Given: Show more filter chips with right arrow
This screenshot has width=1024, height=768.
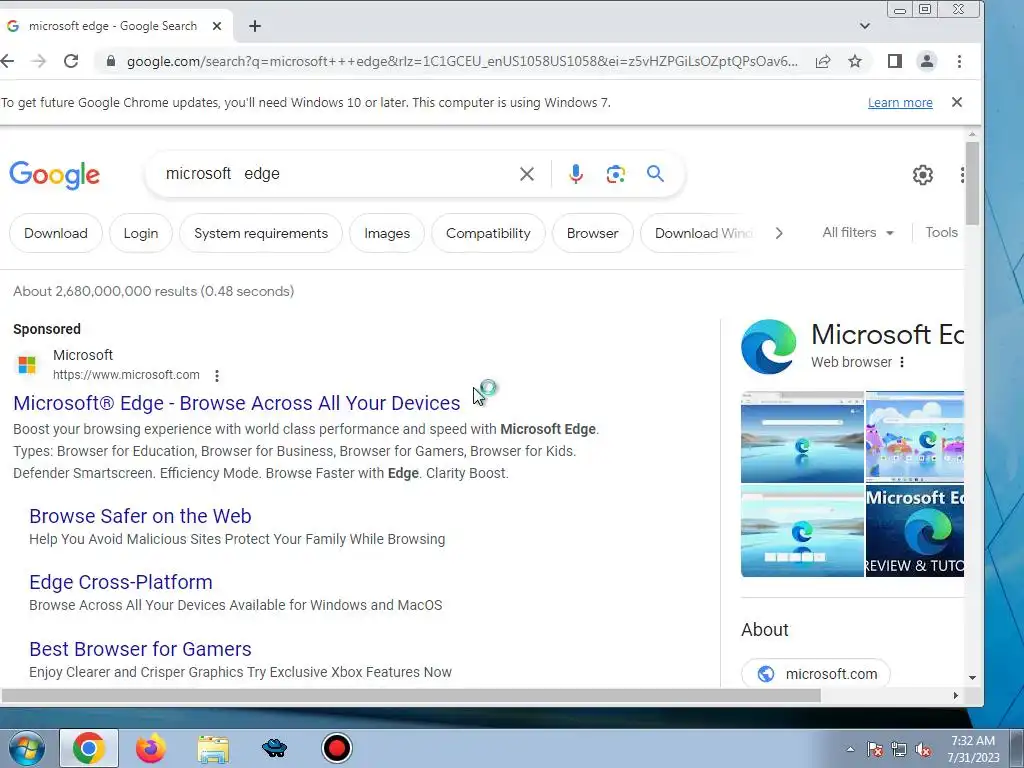Looking at the screenshot, I should tap(778, 233).
